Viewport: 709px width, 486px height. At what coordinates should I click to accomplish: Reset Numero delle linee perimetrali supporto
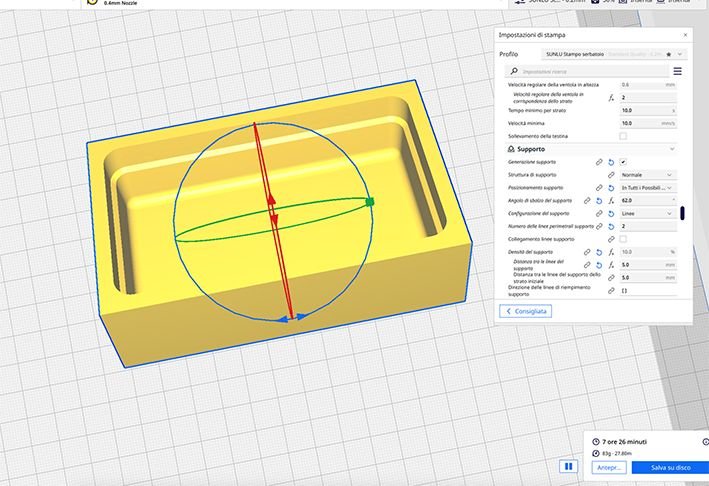pos(611,226)
